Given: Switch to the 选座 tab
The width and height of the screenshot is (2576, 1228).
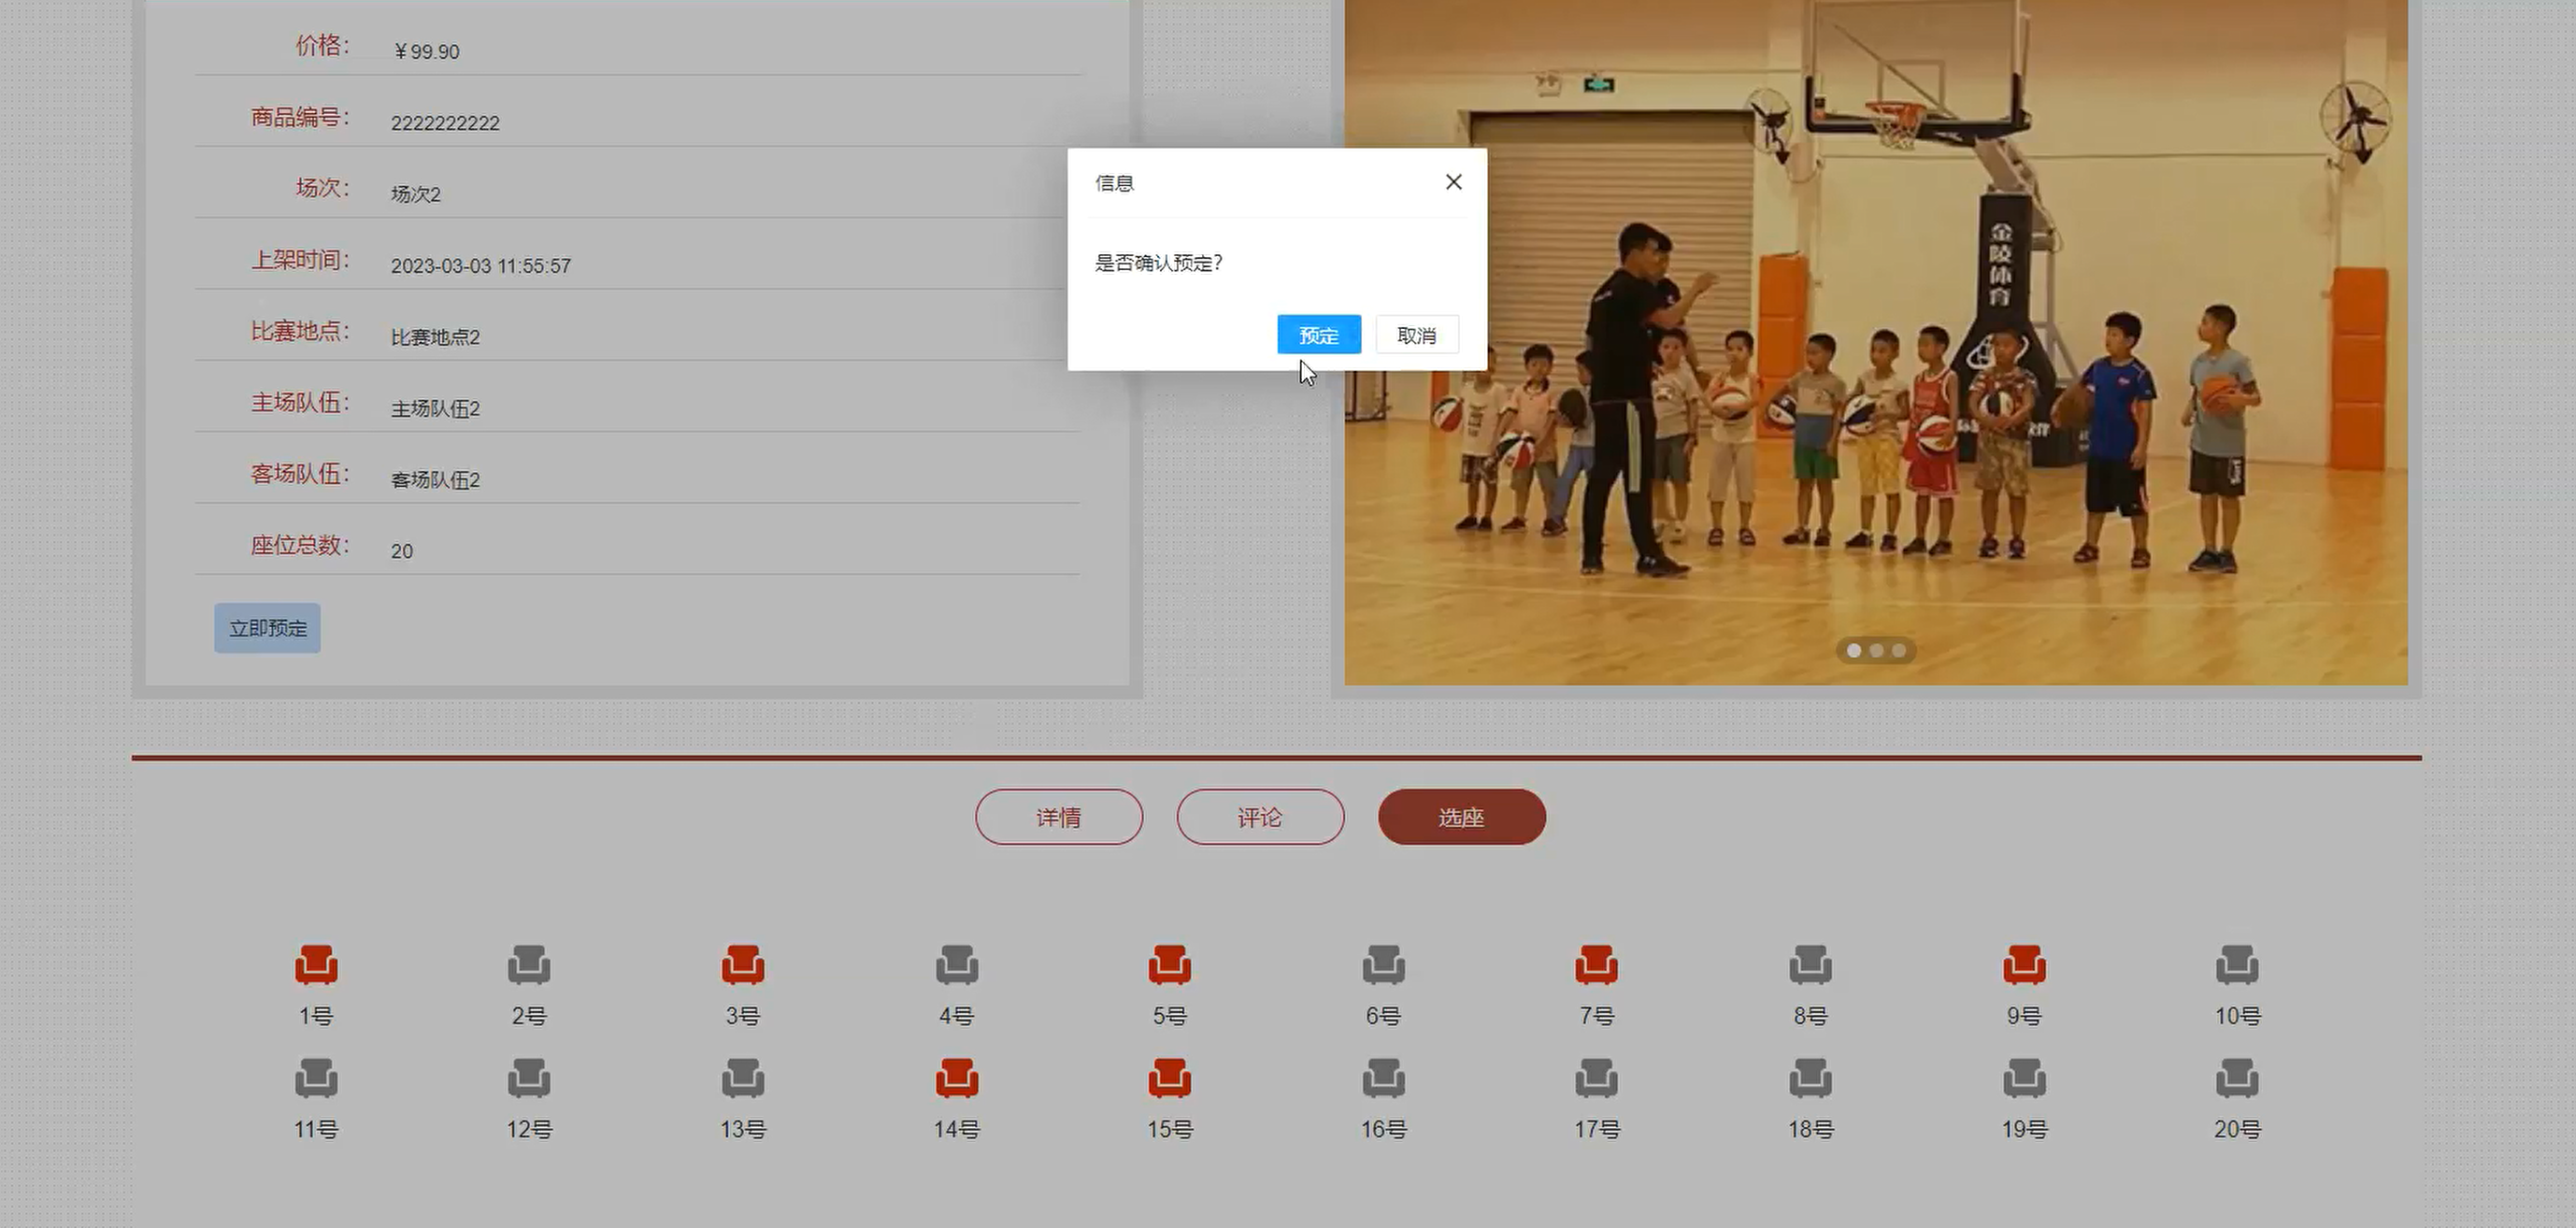Looking at the screenshot, I should point(1462,817).
